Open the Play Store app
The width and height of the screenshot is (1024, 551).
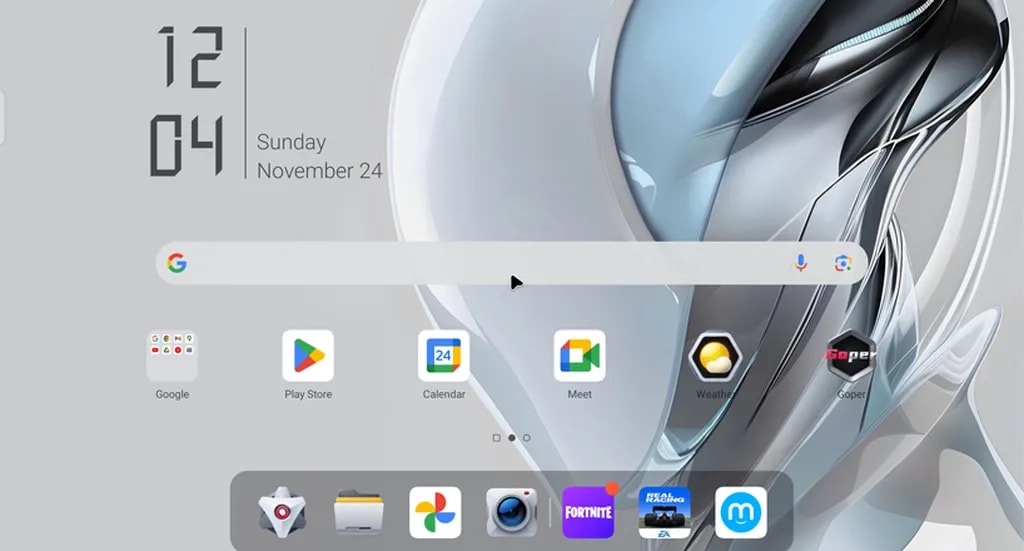[x=308, y=356]
